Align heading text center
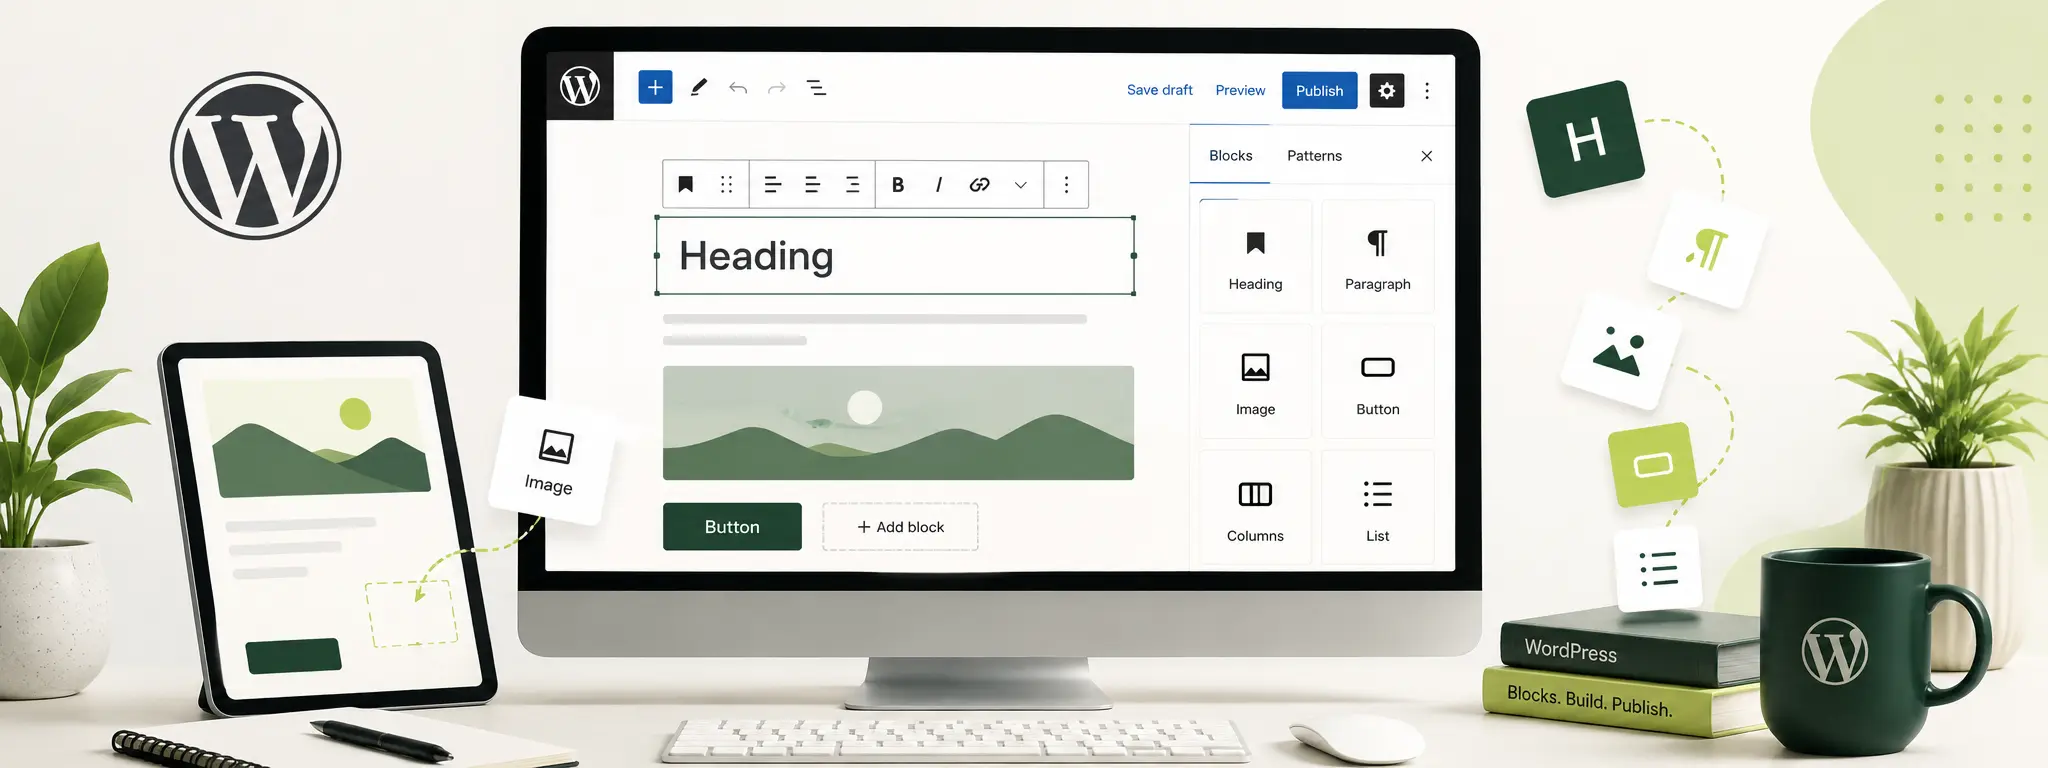Viewport: 2048px width, 768px height. 812,184
